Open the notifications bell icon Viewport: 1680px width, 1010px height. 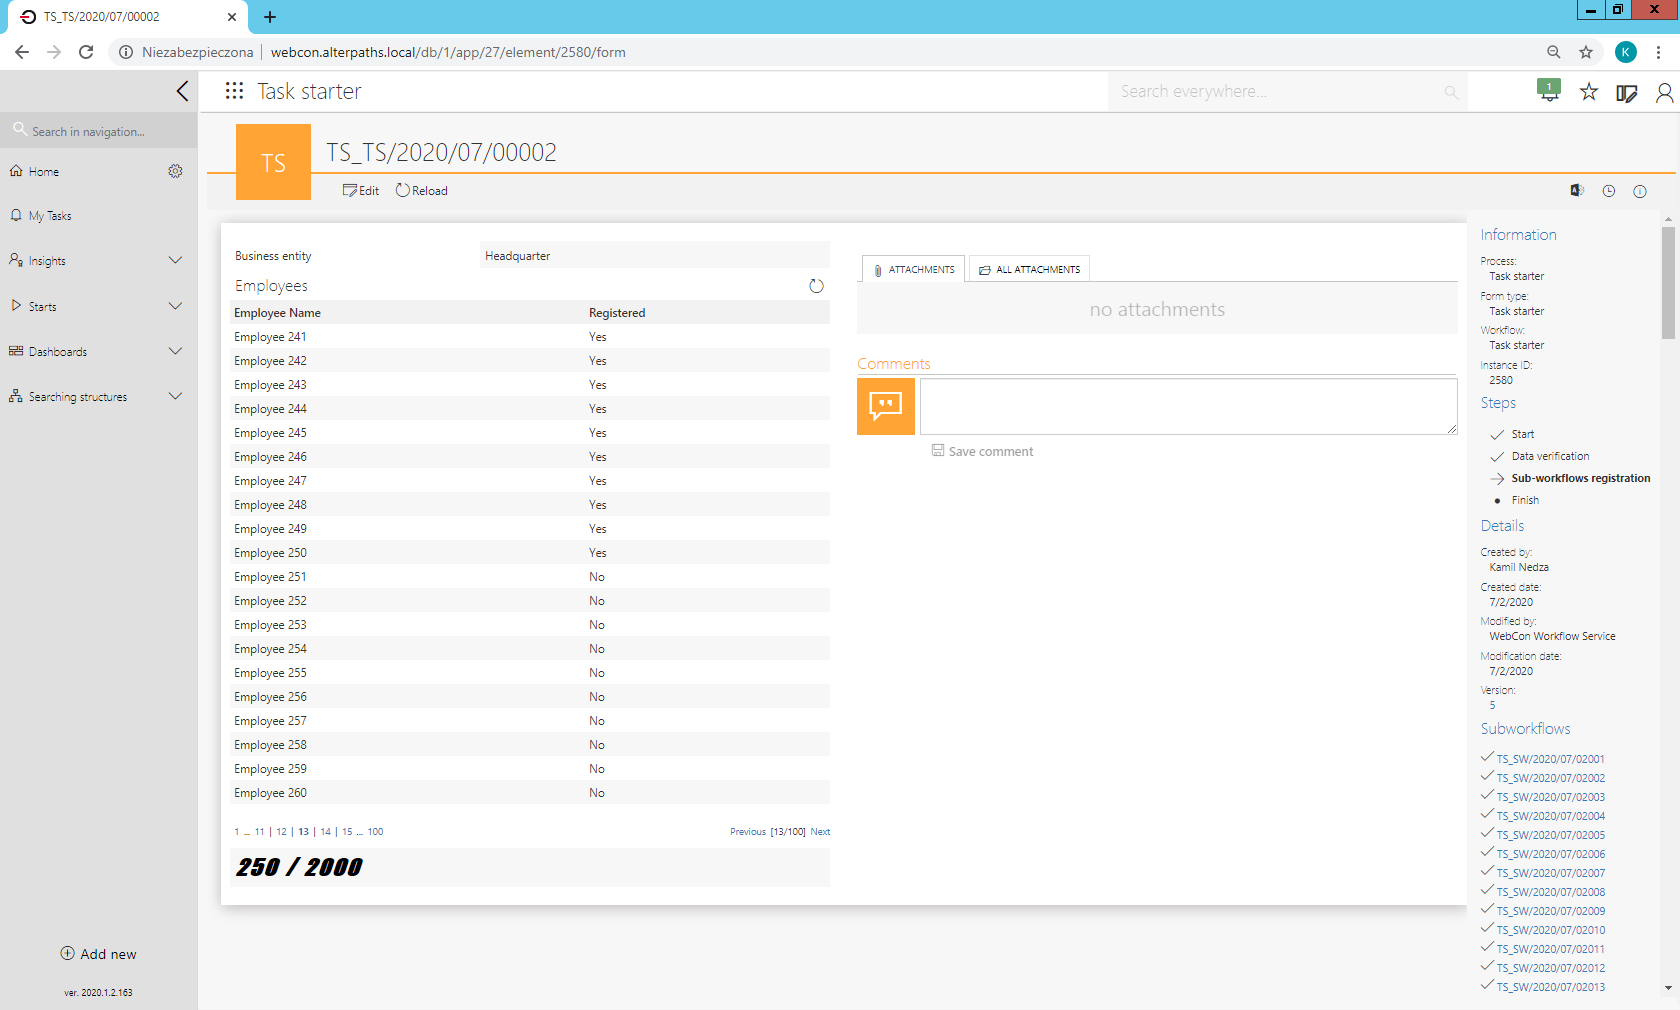1548,91
